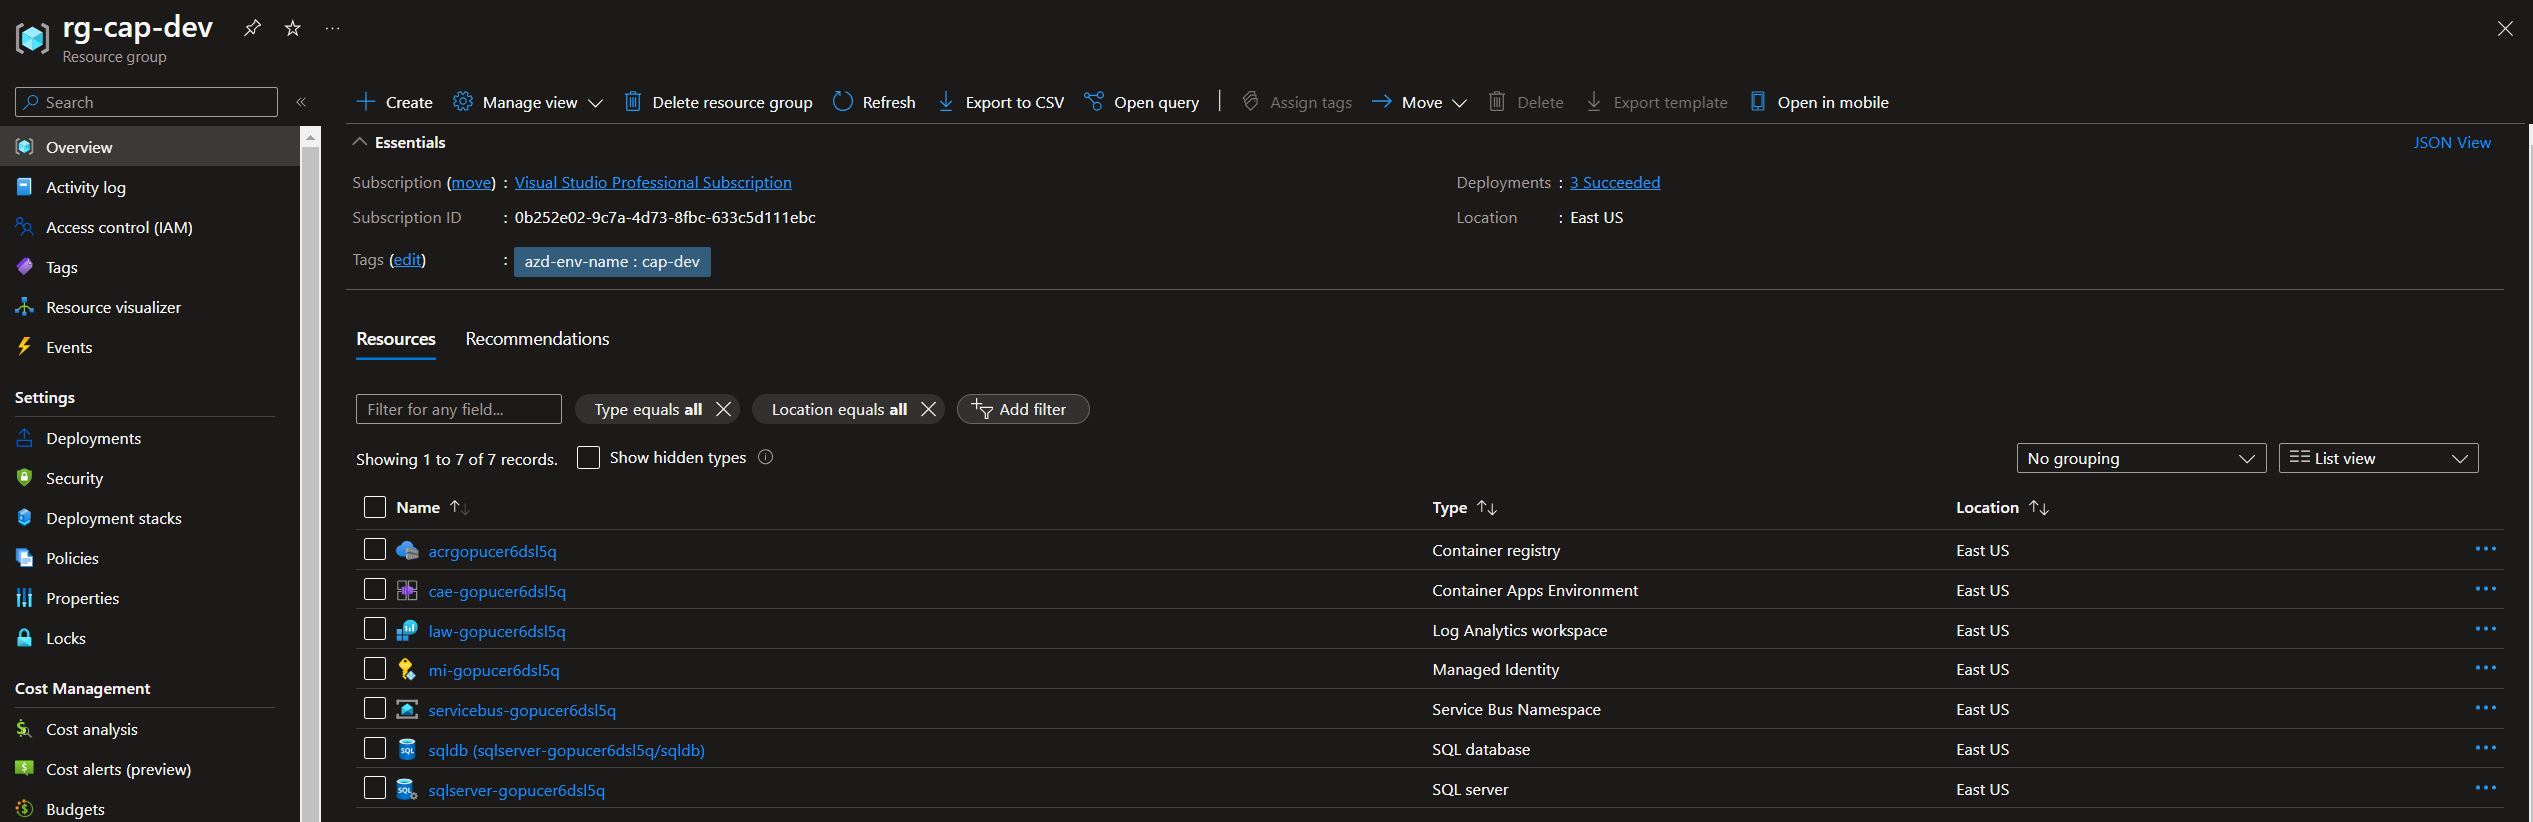This screenshot has width=2533, height=822.
Task: Collapse the Essentials section
Action: pos(360,143)
